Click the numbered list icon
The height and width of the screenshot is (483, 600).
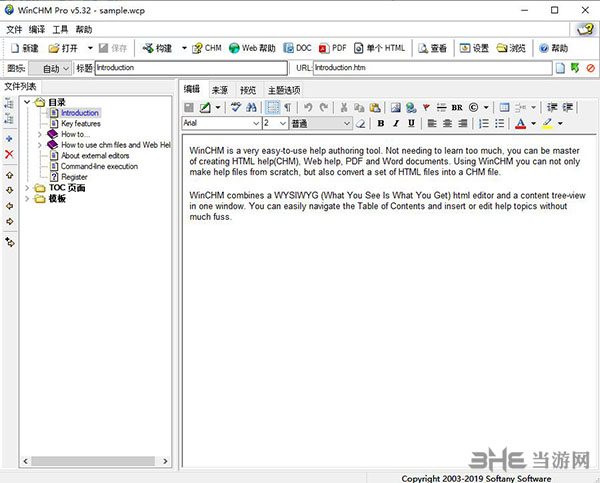pyautogui.click(x=484, y=123)
